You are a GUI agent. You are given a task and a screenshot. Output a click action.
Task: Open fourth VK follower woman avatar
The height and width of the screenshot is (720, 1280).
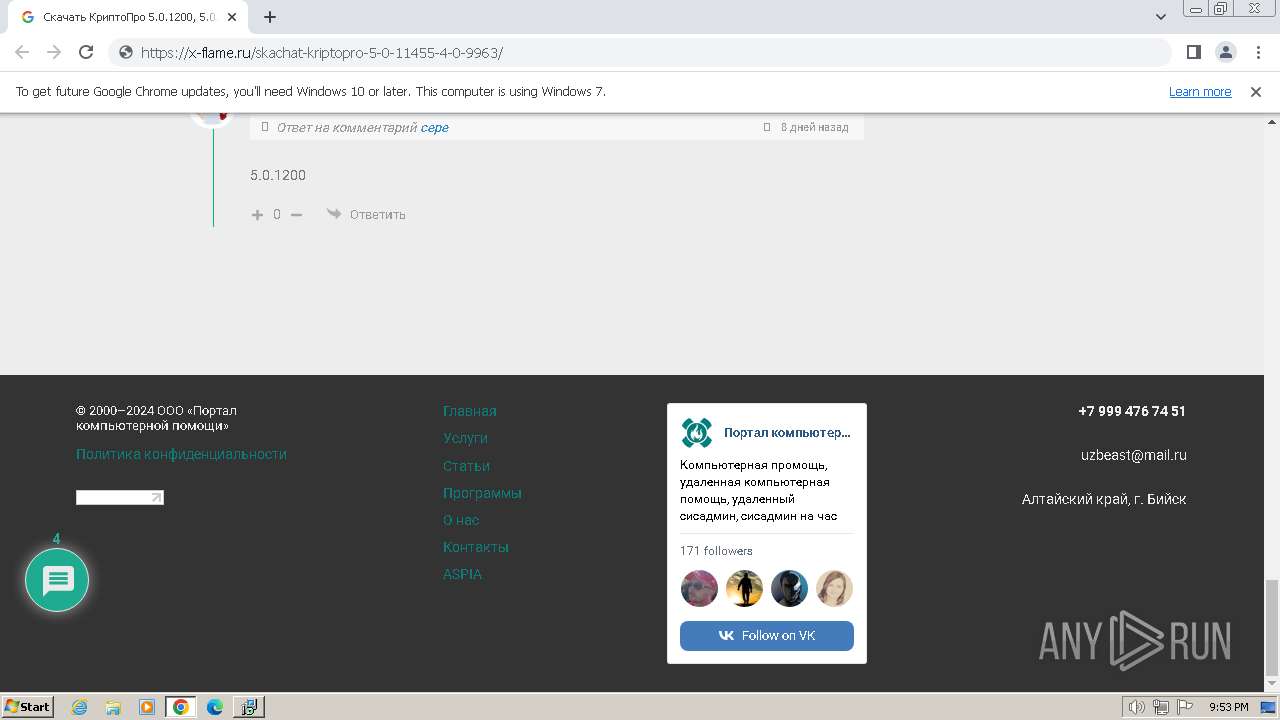click(834, 588)
